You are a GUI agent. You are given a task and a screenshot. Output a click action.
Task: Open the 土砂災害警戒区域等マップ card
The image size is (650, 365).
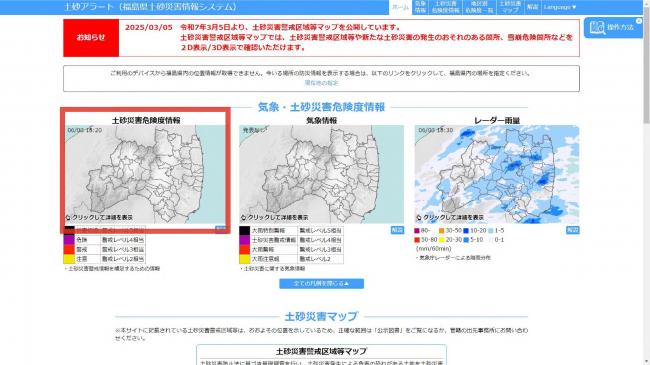pyautogui.click(x=321, y=355)
